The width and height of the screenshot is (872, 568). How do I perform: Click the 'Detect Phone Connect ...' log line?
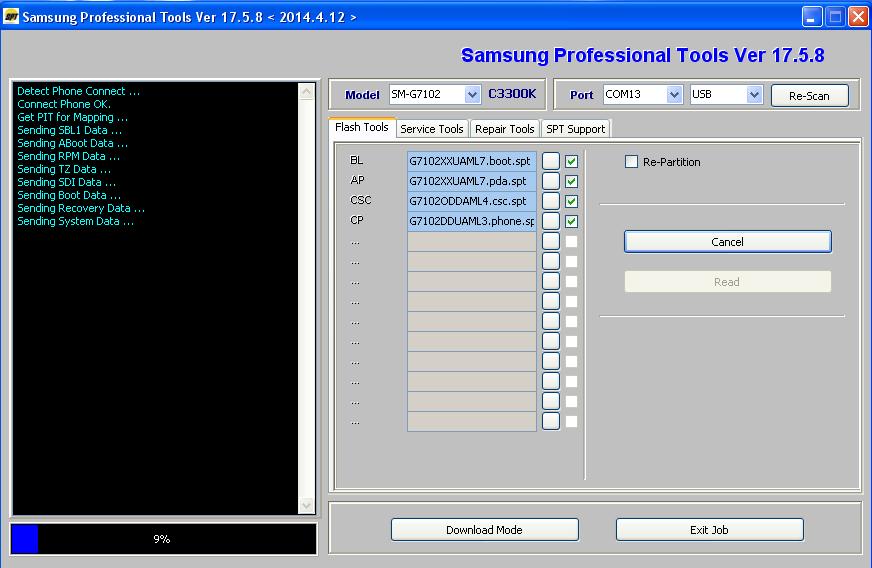tap(78, 91)
